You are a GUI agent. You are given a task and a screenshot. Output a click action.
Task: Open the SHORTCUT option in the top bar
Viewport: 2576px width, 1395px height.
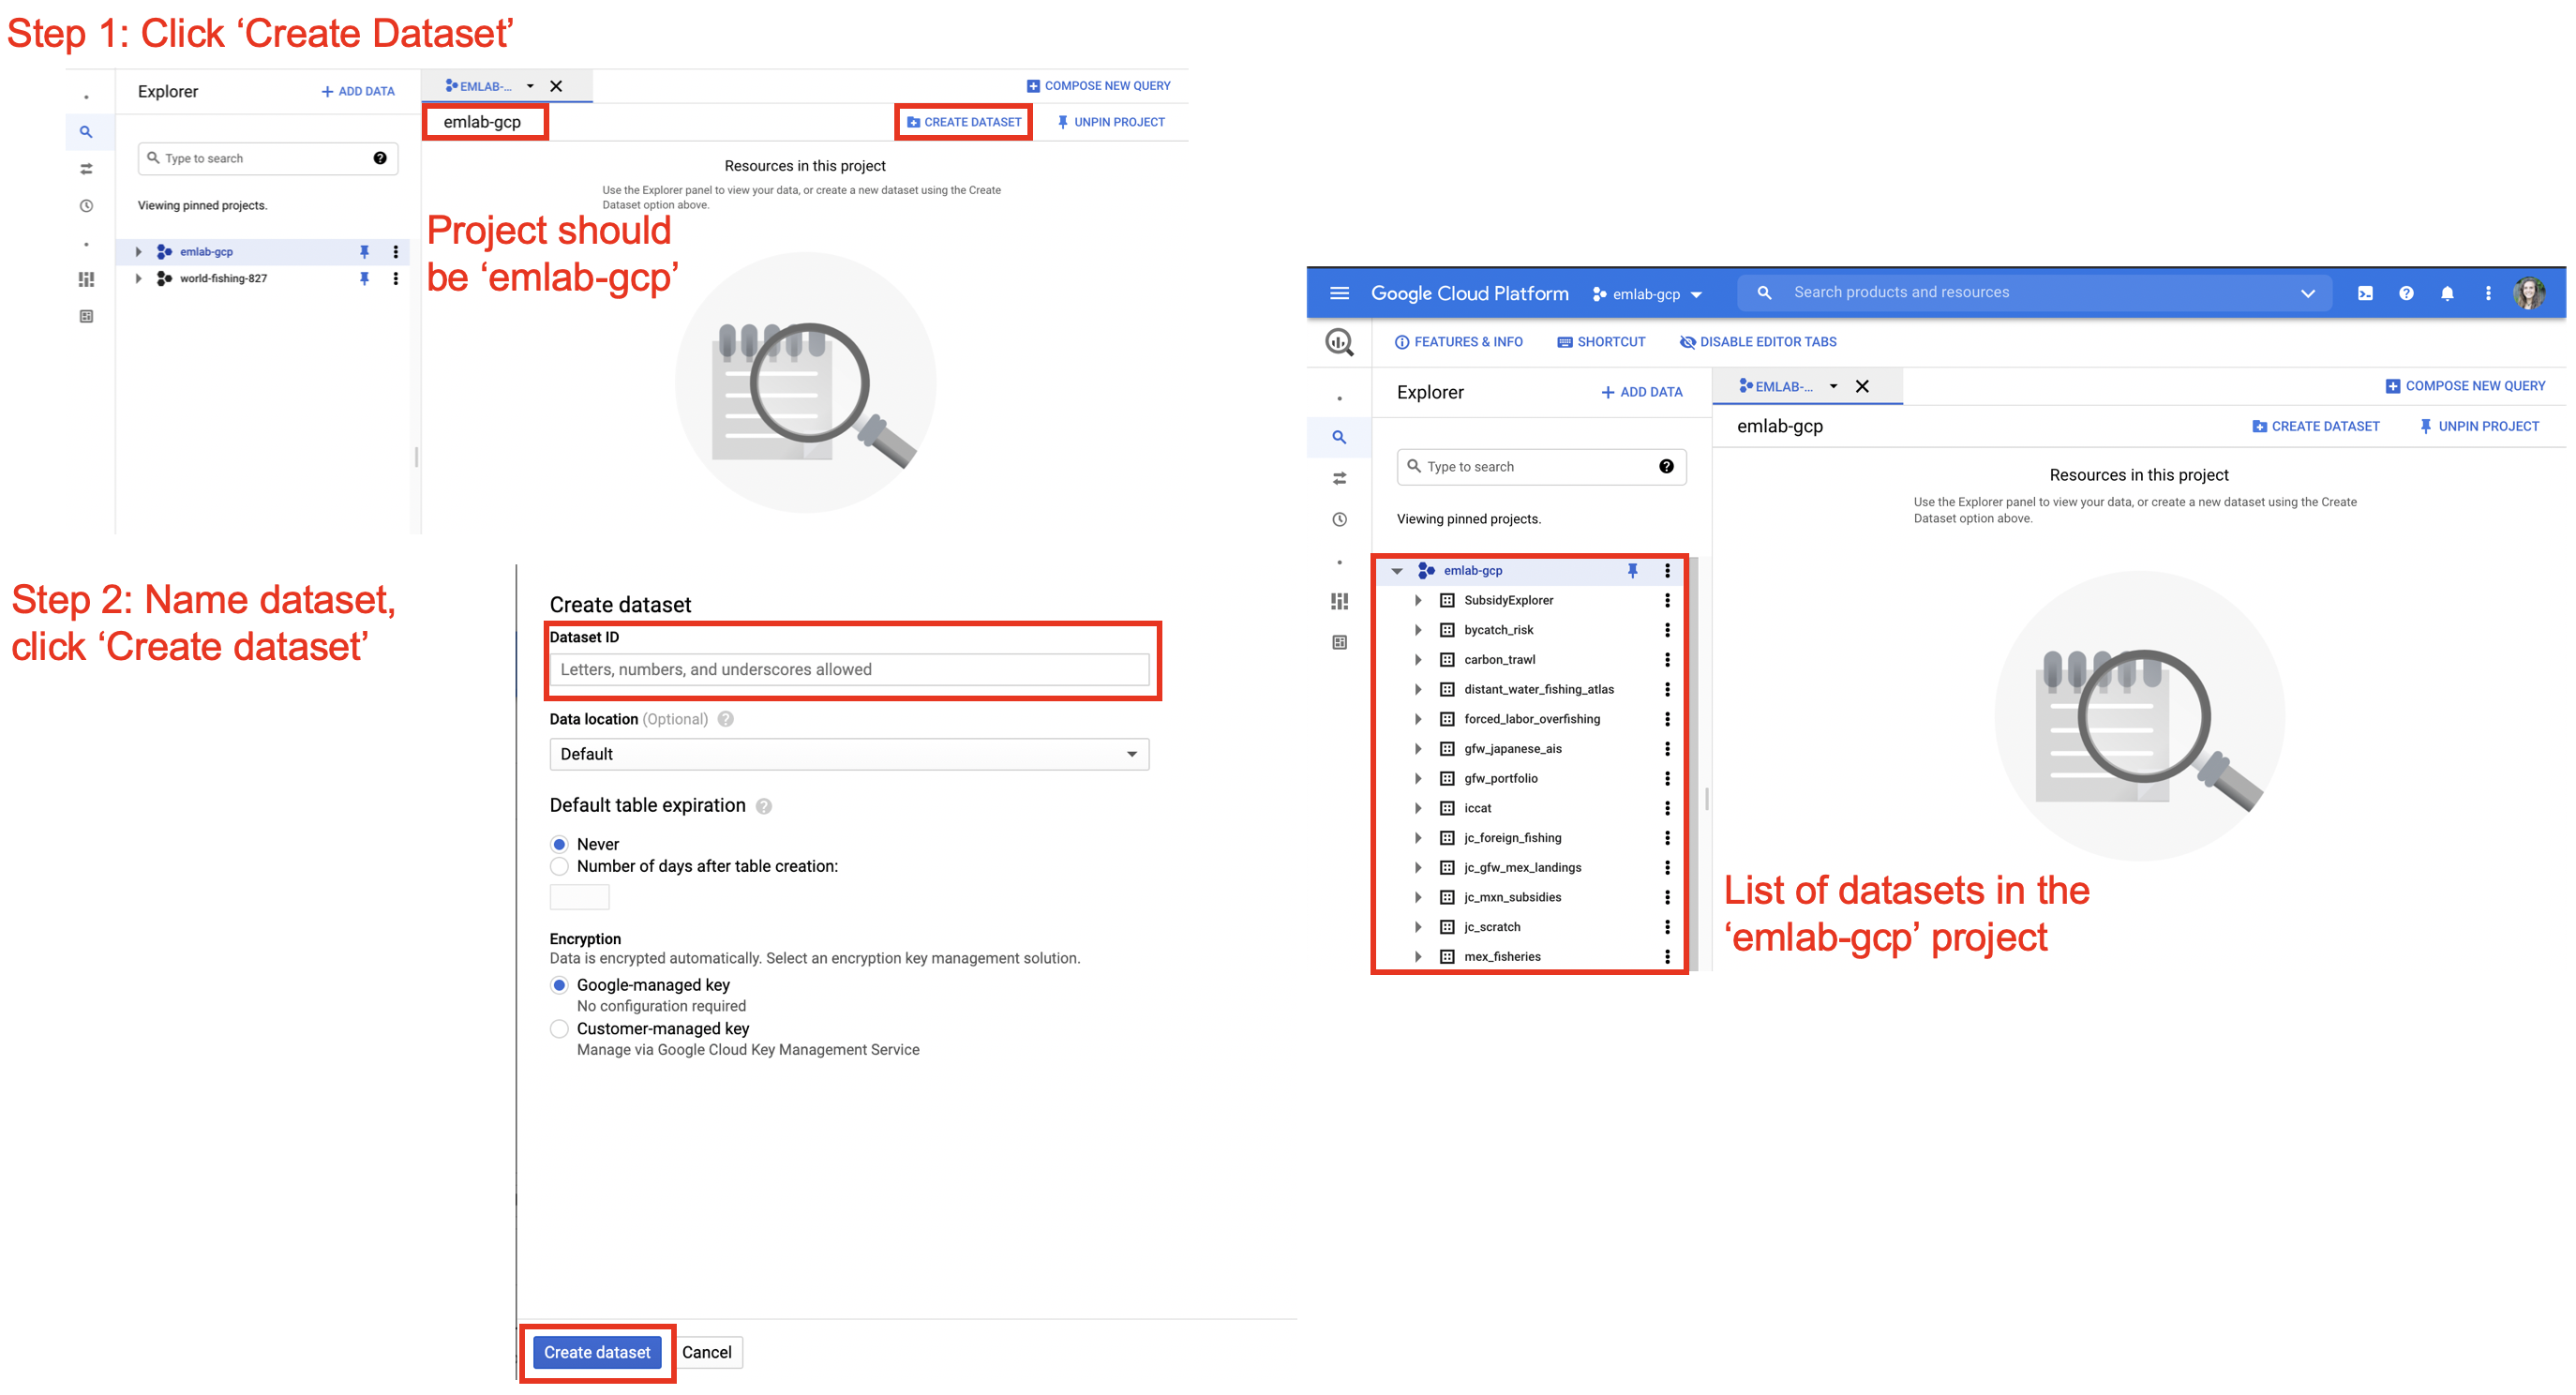click(1601, 342)
